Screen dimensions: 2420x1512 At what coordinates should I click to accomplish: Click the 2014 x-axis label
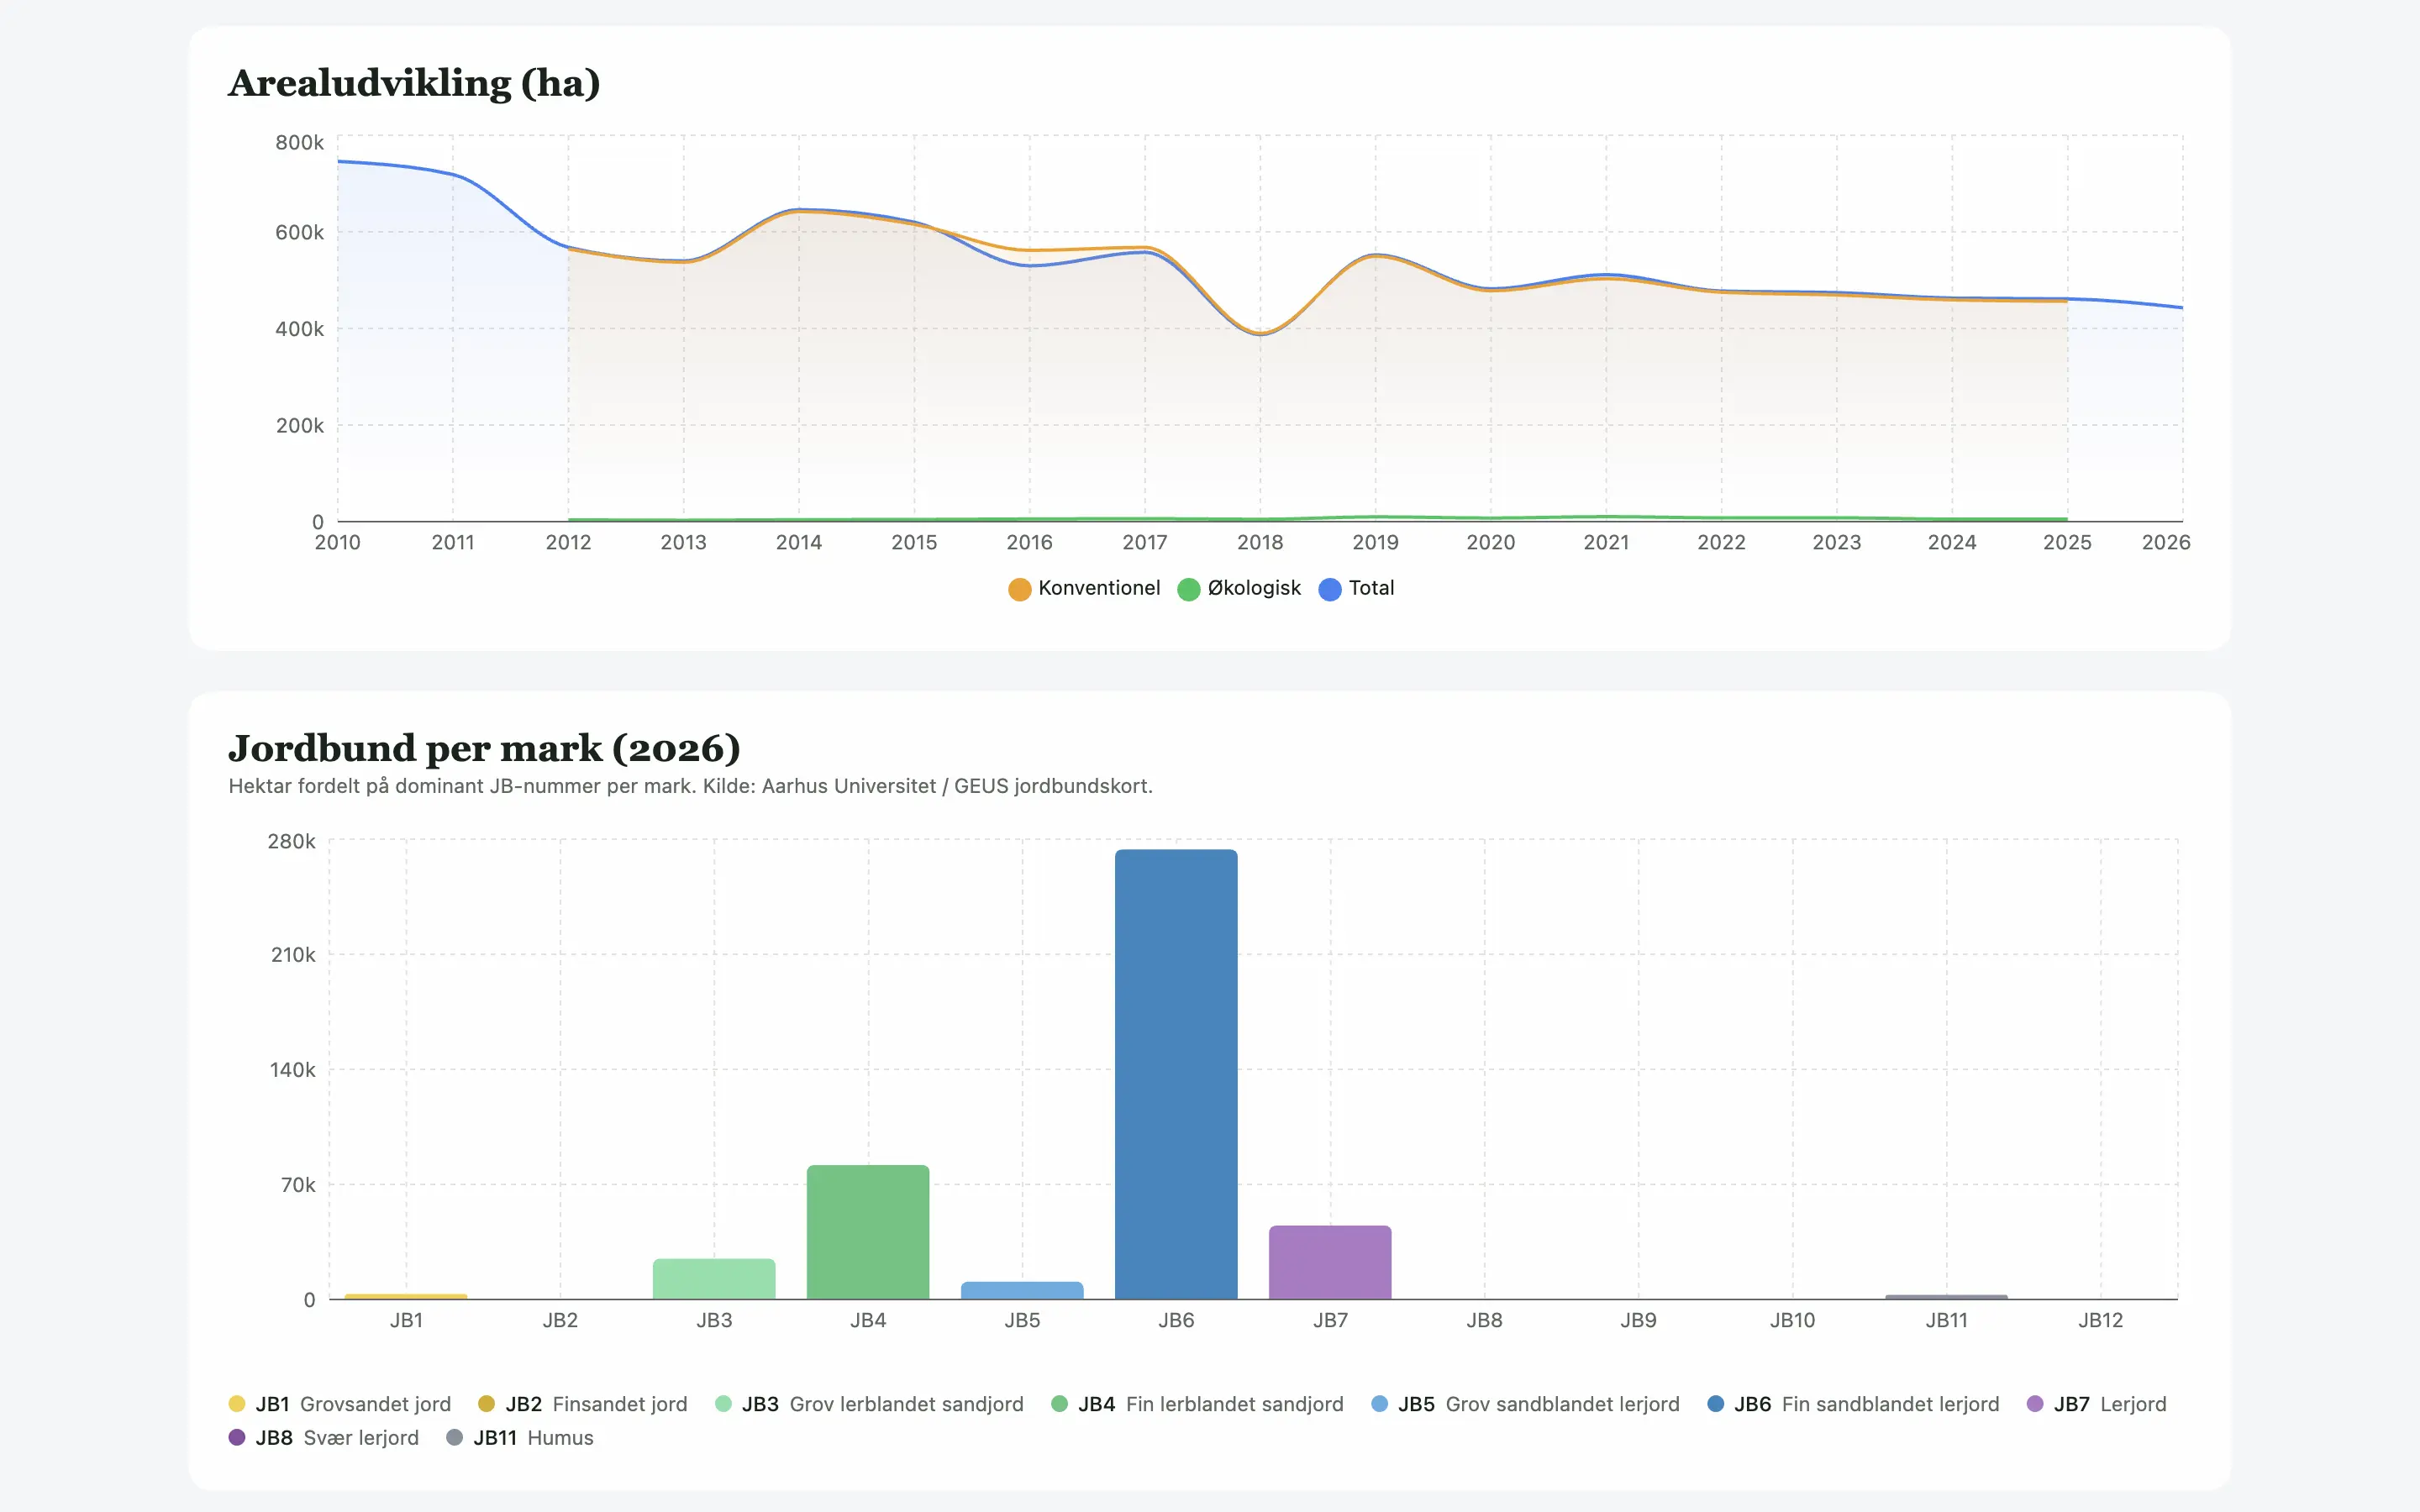799,542
